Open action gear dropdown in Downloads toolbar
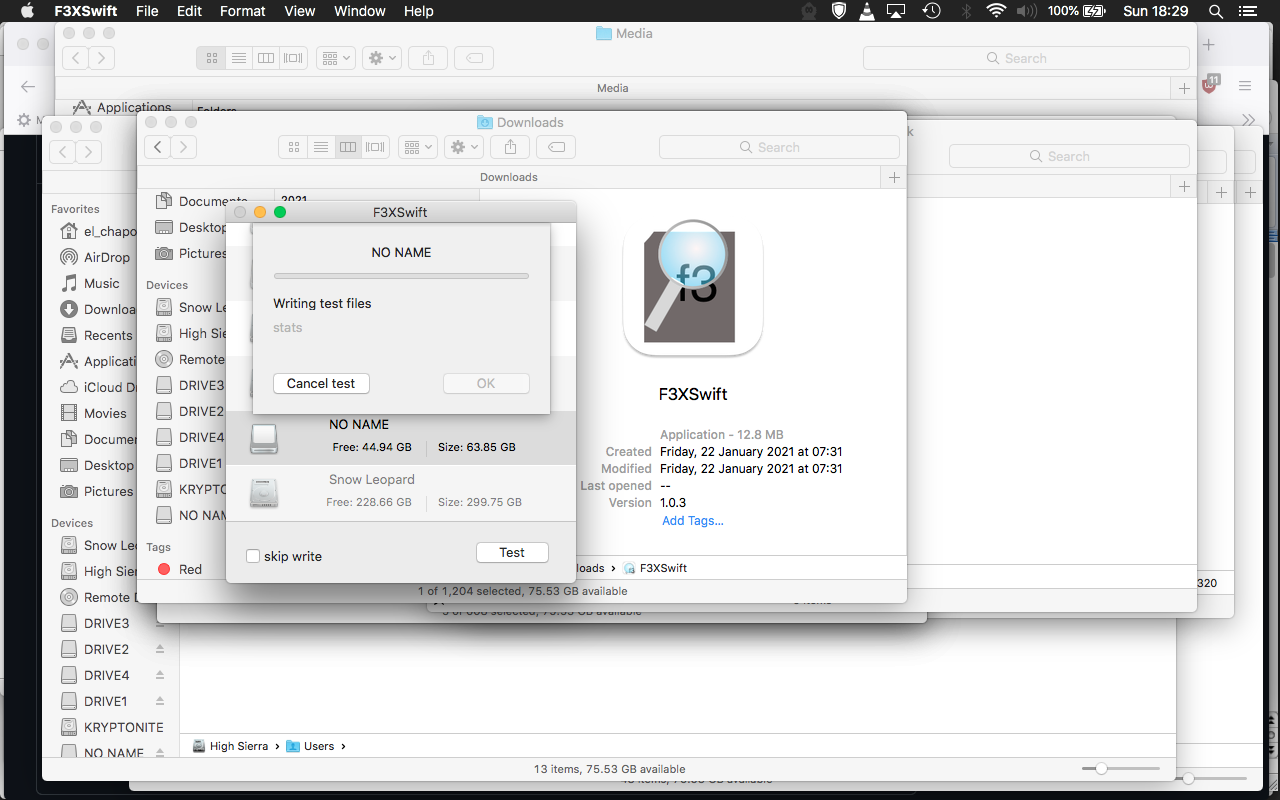 464,147
